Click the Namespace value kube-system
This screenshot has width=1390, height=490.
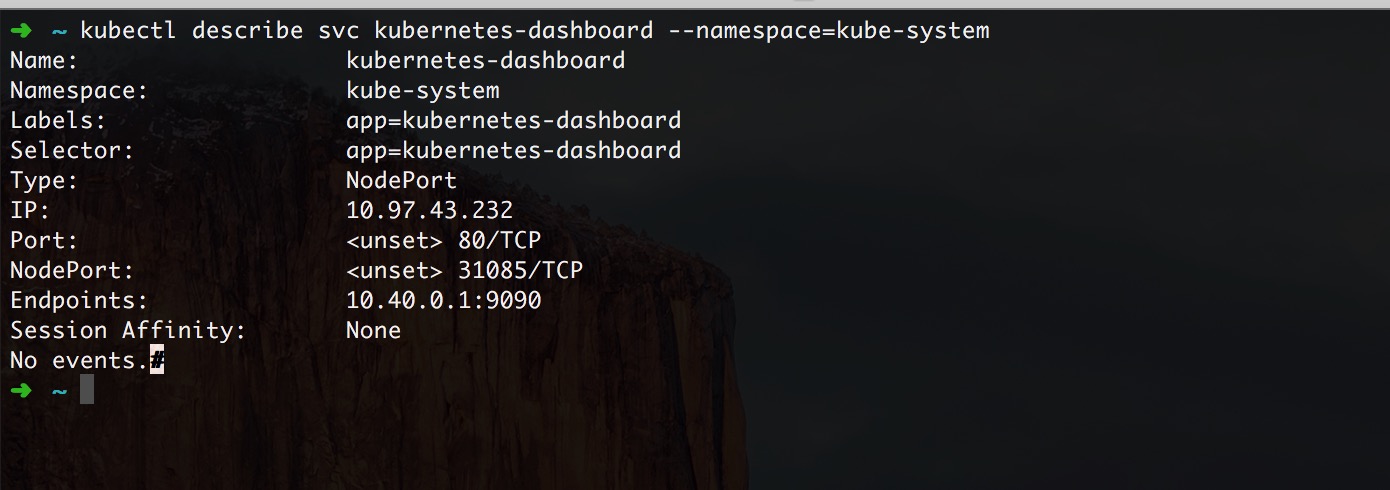click(x=423, y=91)
